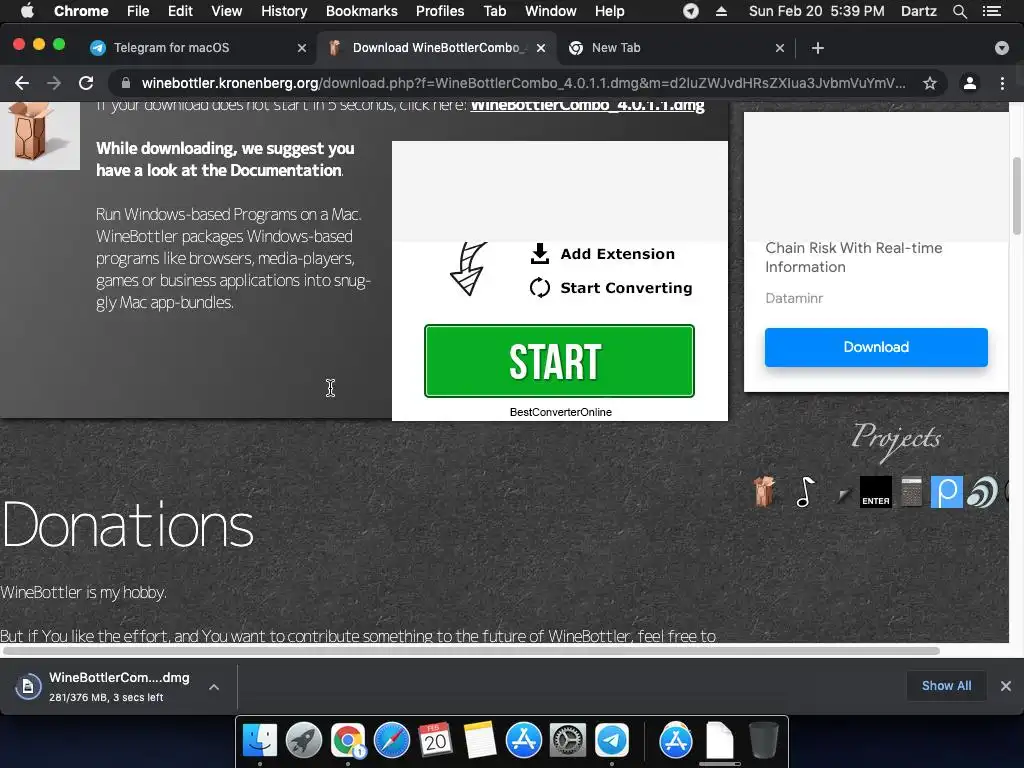
Task: Open the Edit menu
Action: pos(180,11)
